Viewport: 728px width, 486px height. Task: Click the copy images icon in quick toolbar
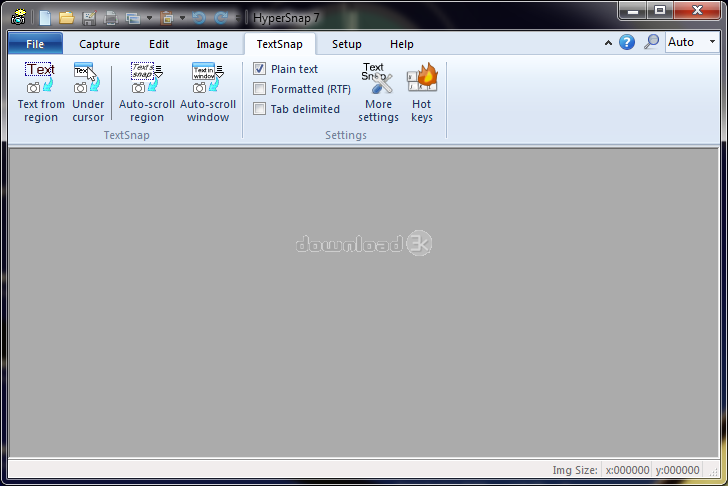coord(133,18)
